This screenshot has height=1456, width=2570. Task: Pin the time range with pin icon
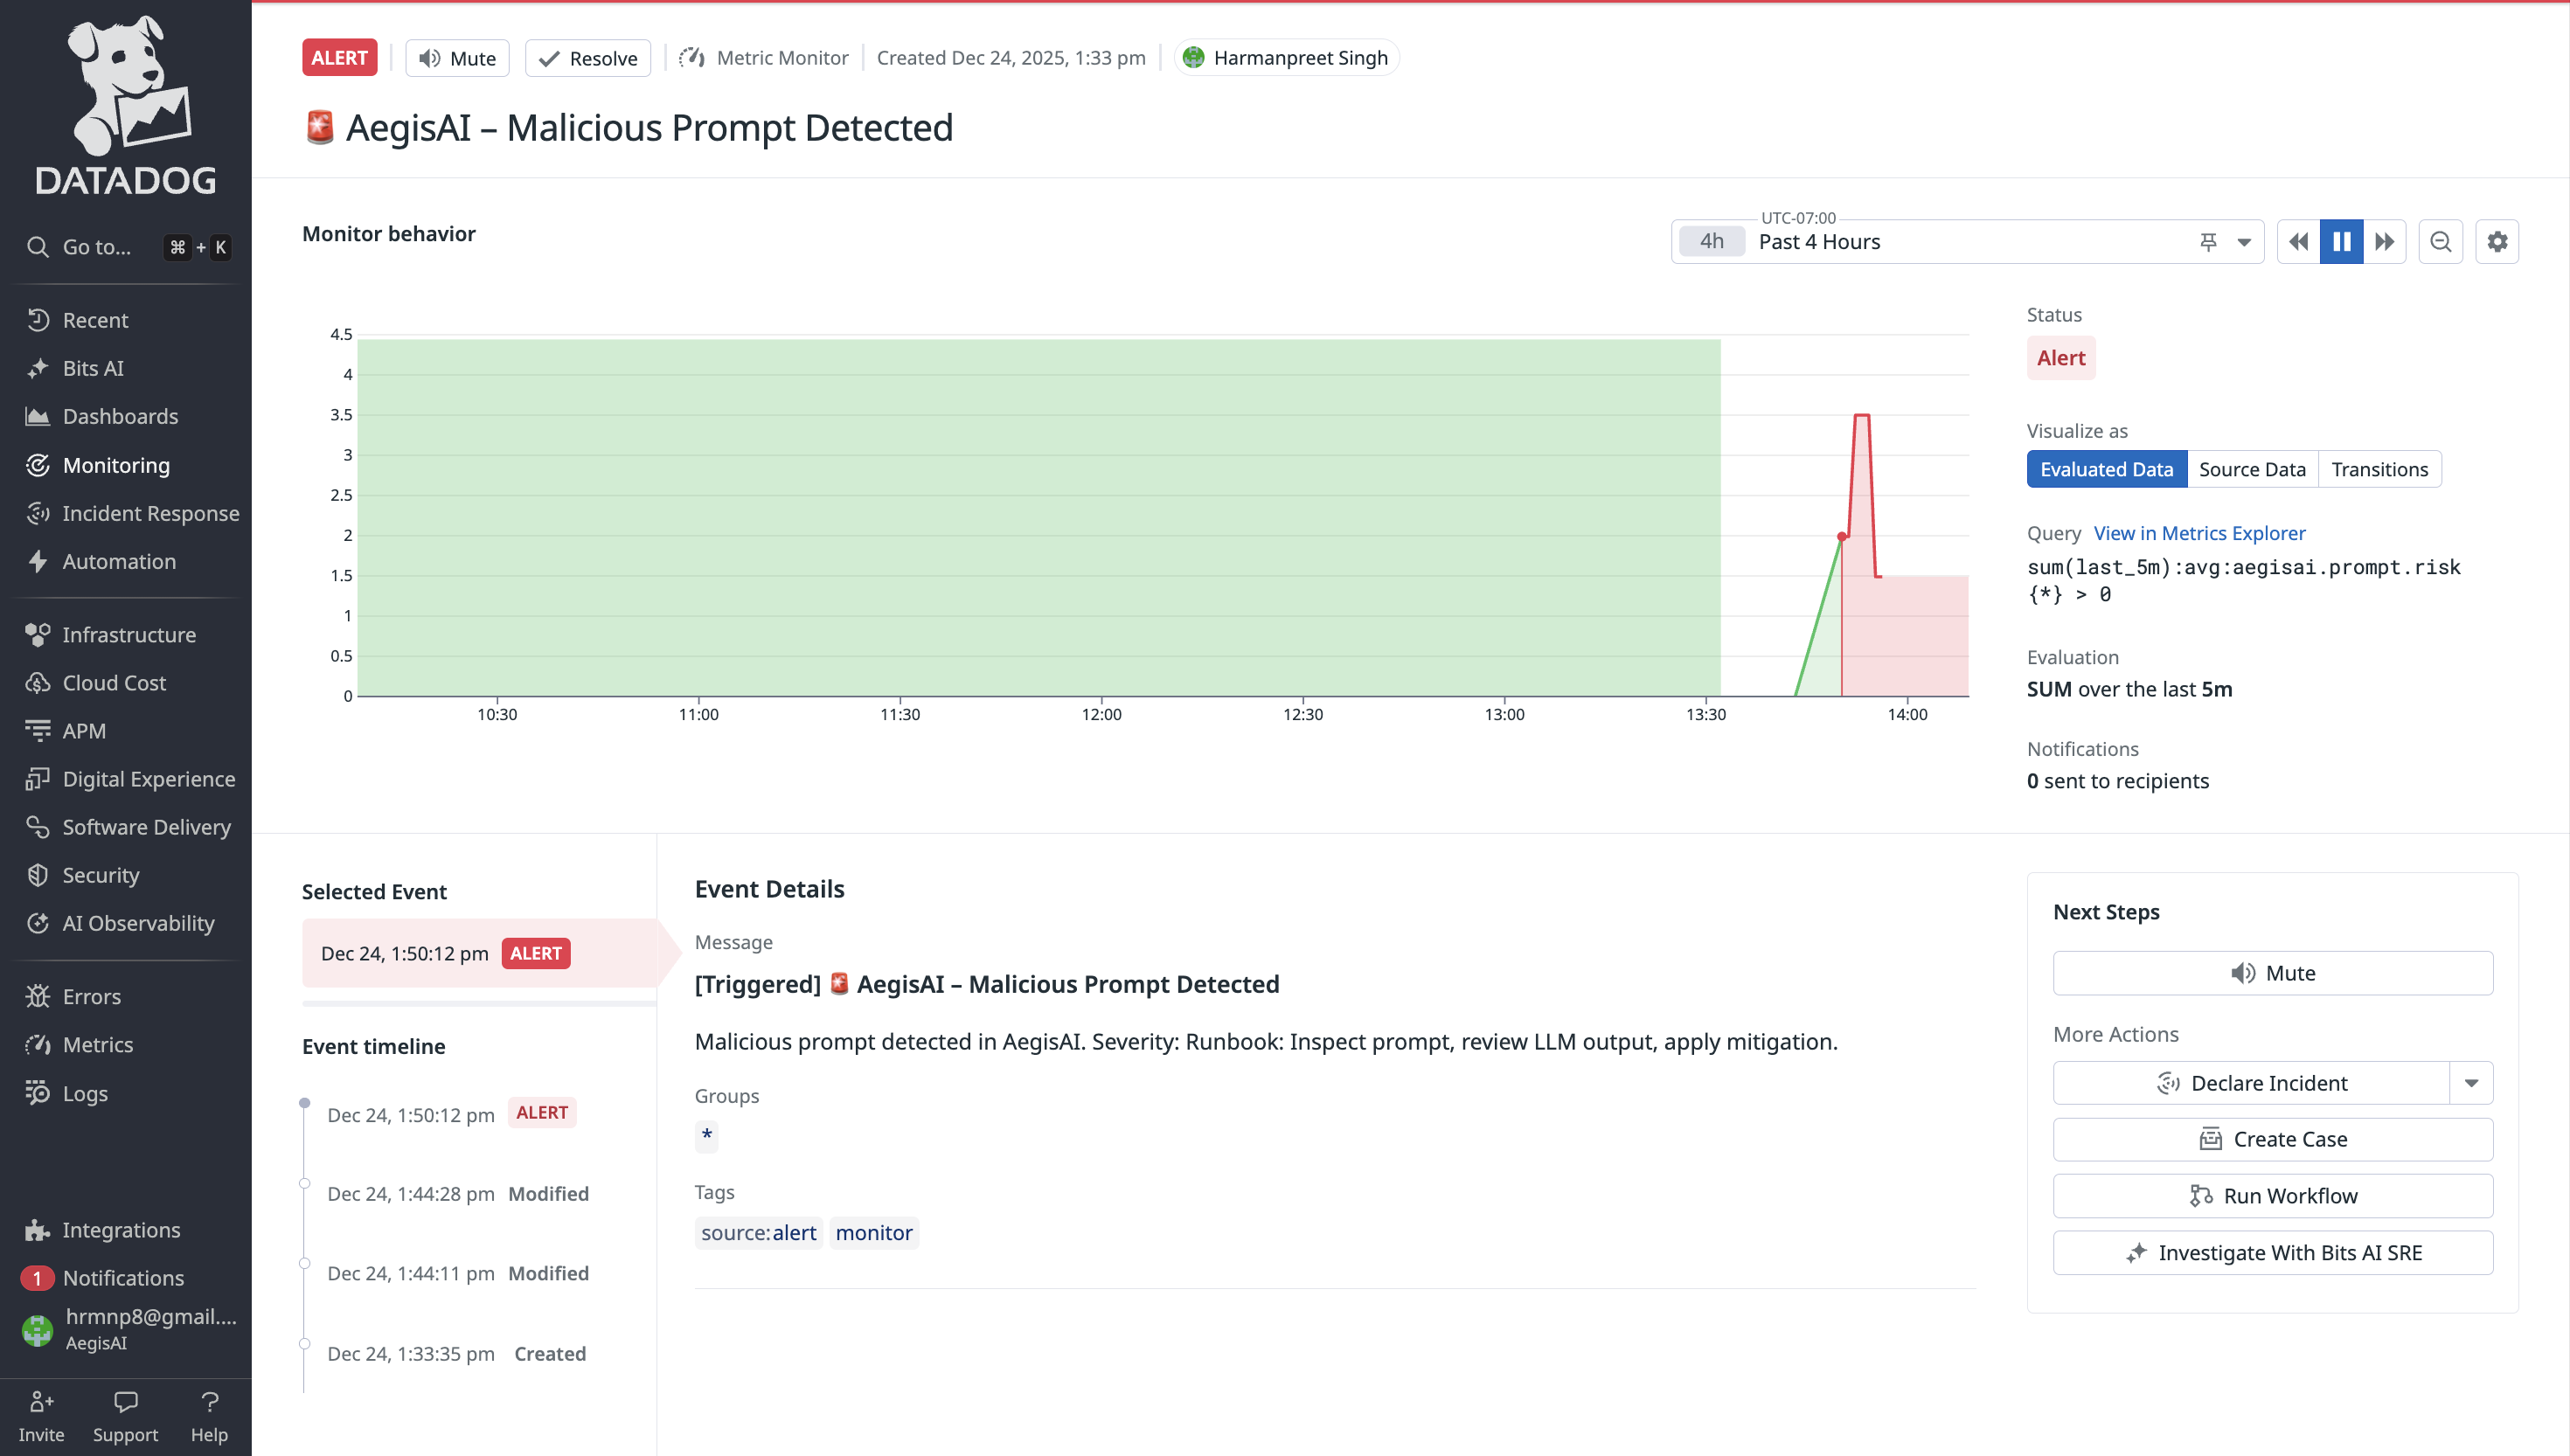[x=2208, y=242]
